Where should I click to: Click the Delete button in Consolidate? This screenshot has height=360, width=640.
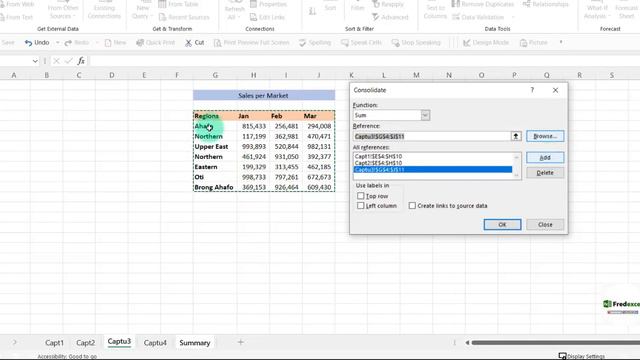coord(545,173)
